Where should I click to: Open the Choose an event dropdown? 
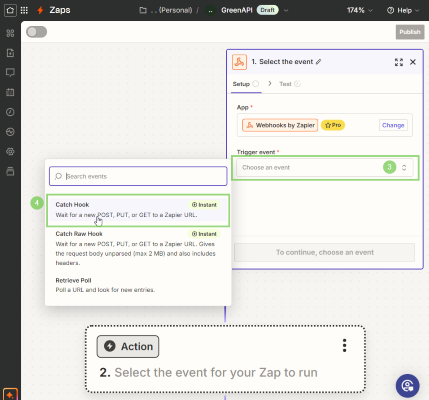(x=325, y=168)
